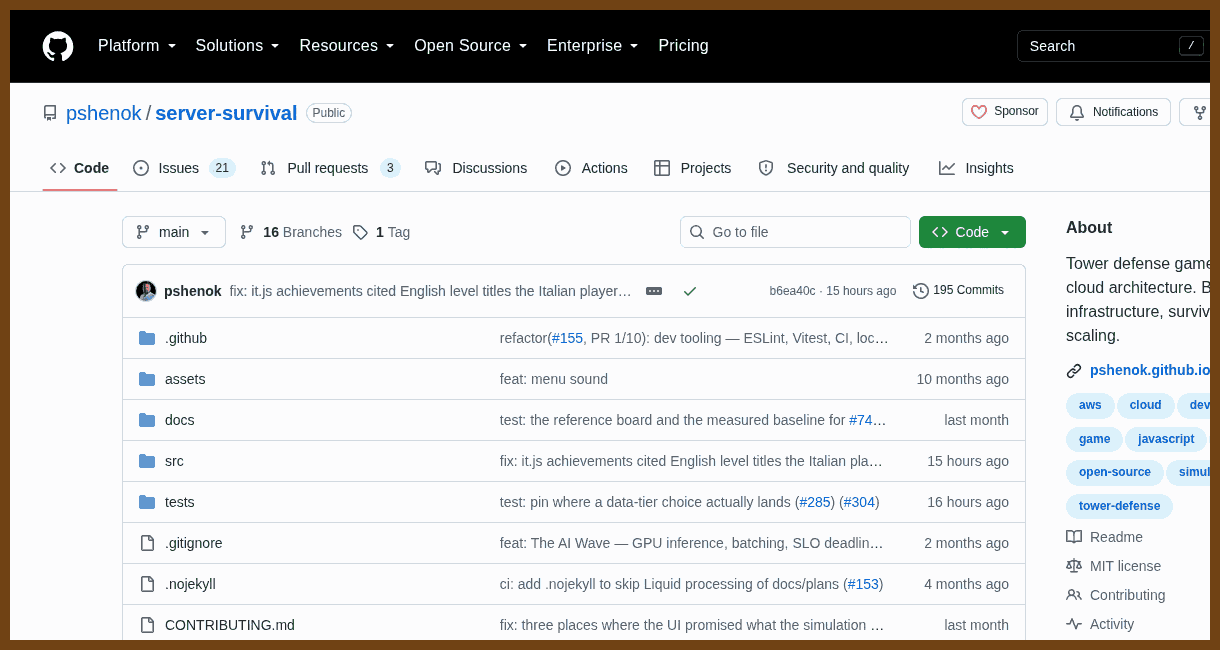The width and height of the screenshot is (1220, 650).
Task: View the MIT license link
Action: pos(1113,566)
